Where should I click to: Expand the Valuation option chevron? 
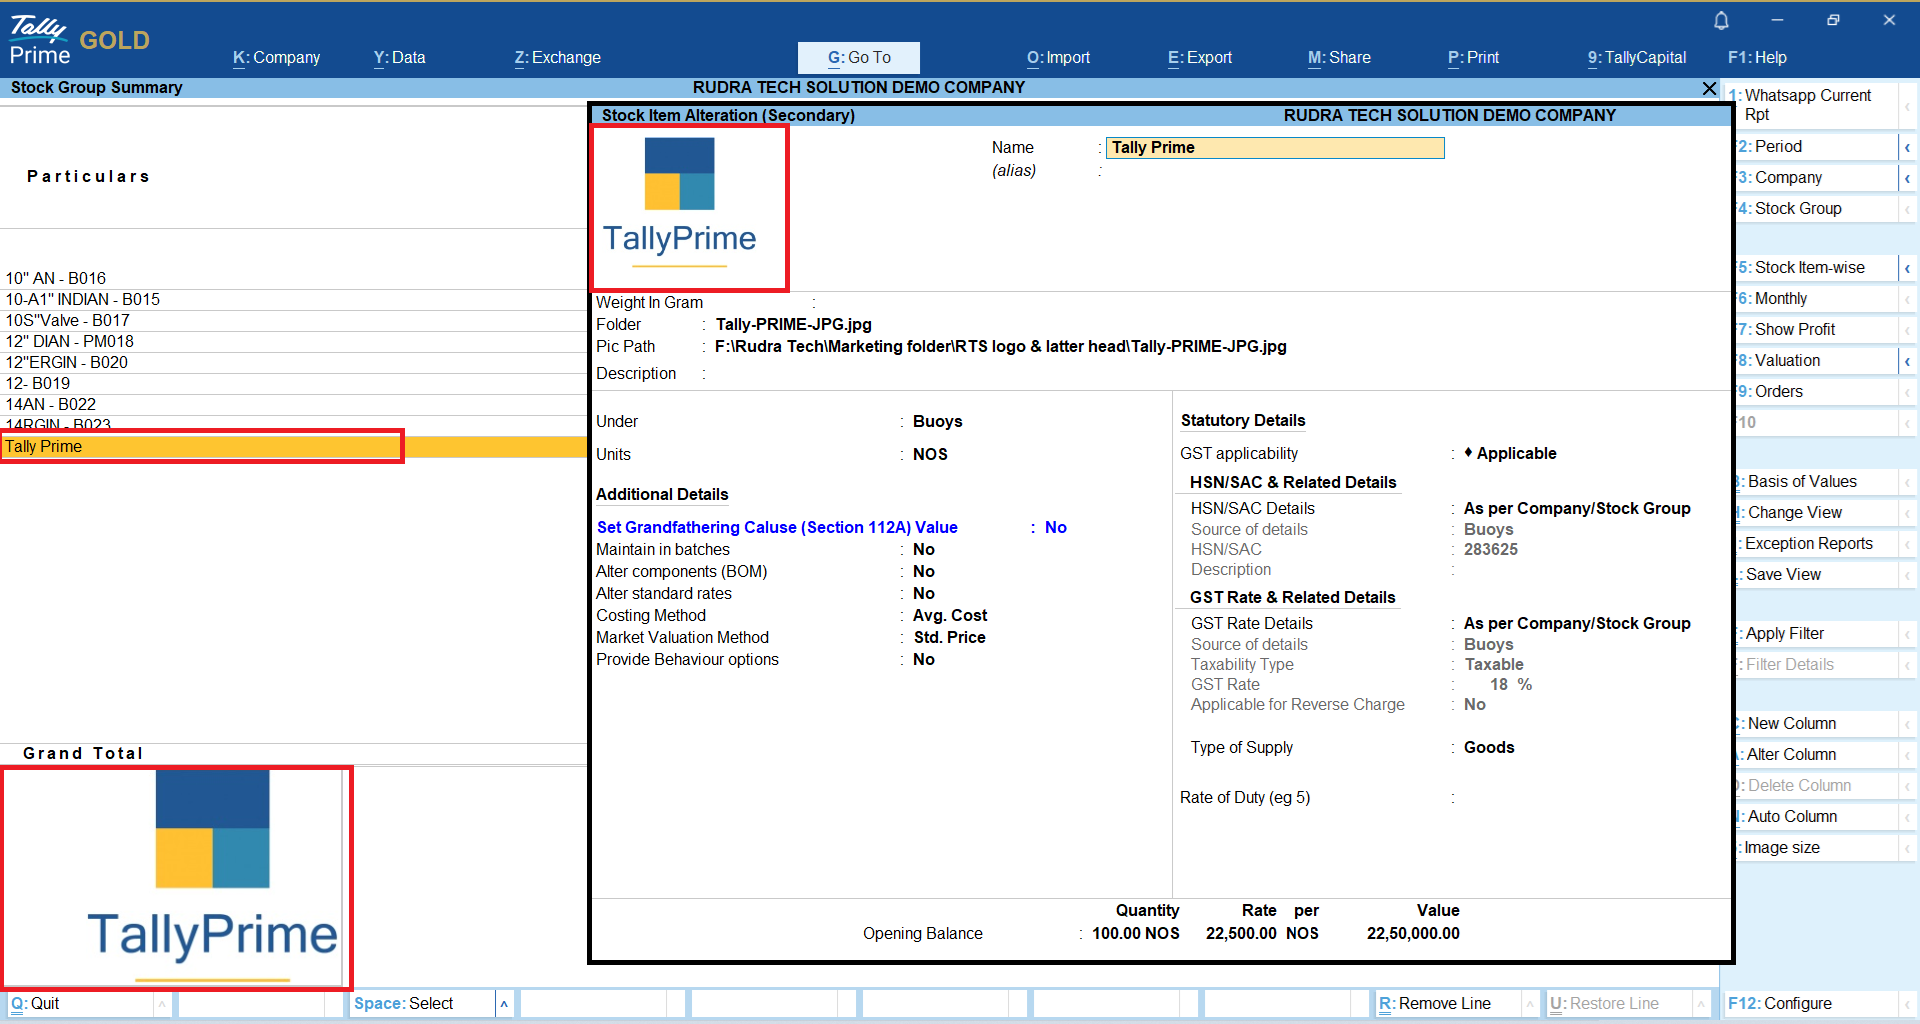1907,361
